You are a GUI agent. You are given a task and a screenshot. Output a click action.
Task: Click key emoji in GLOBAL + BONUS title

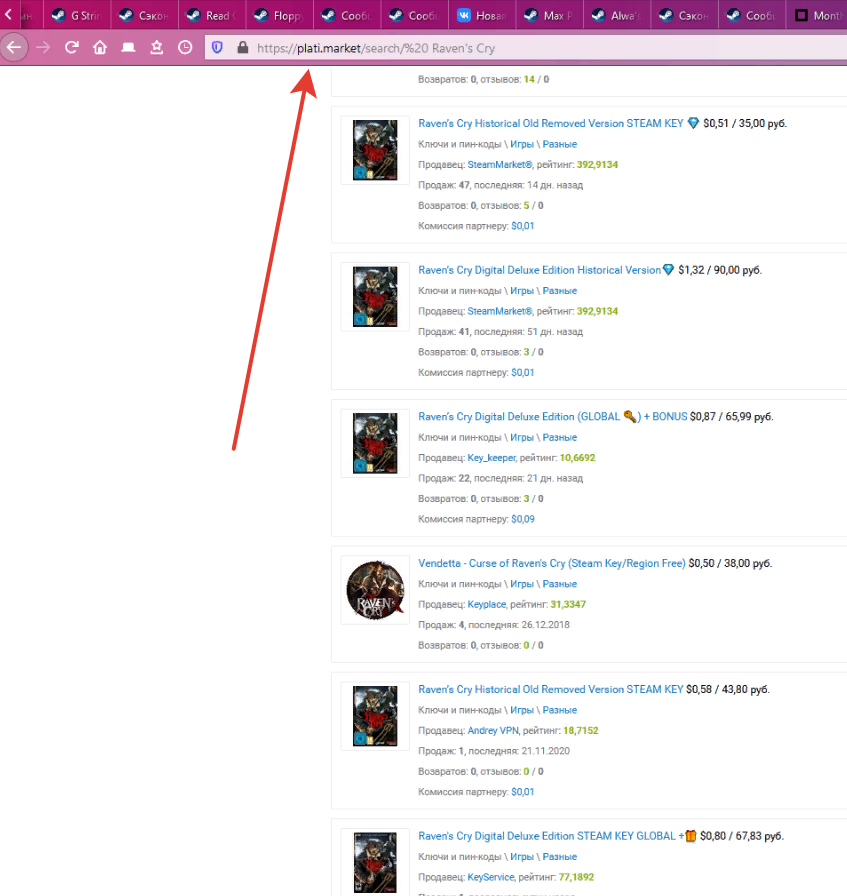click(630, 416)
